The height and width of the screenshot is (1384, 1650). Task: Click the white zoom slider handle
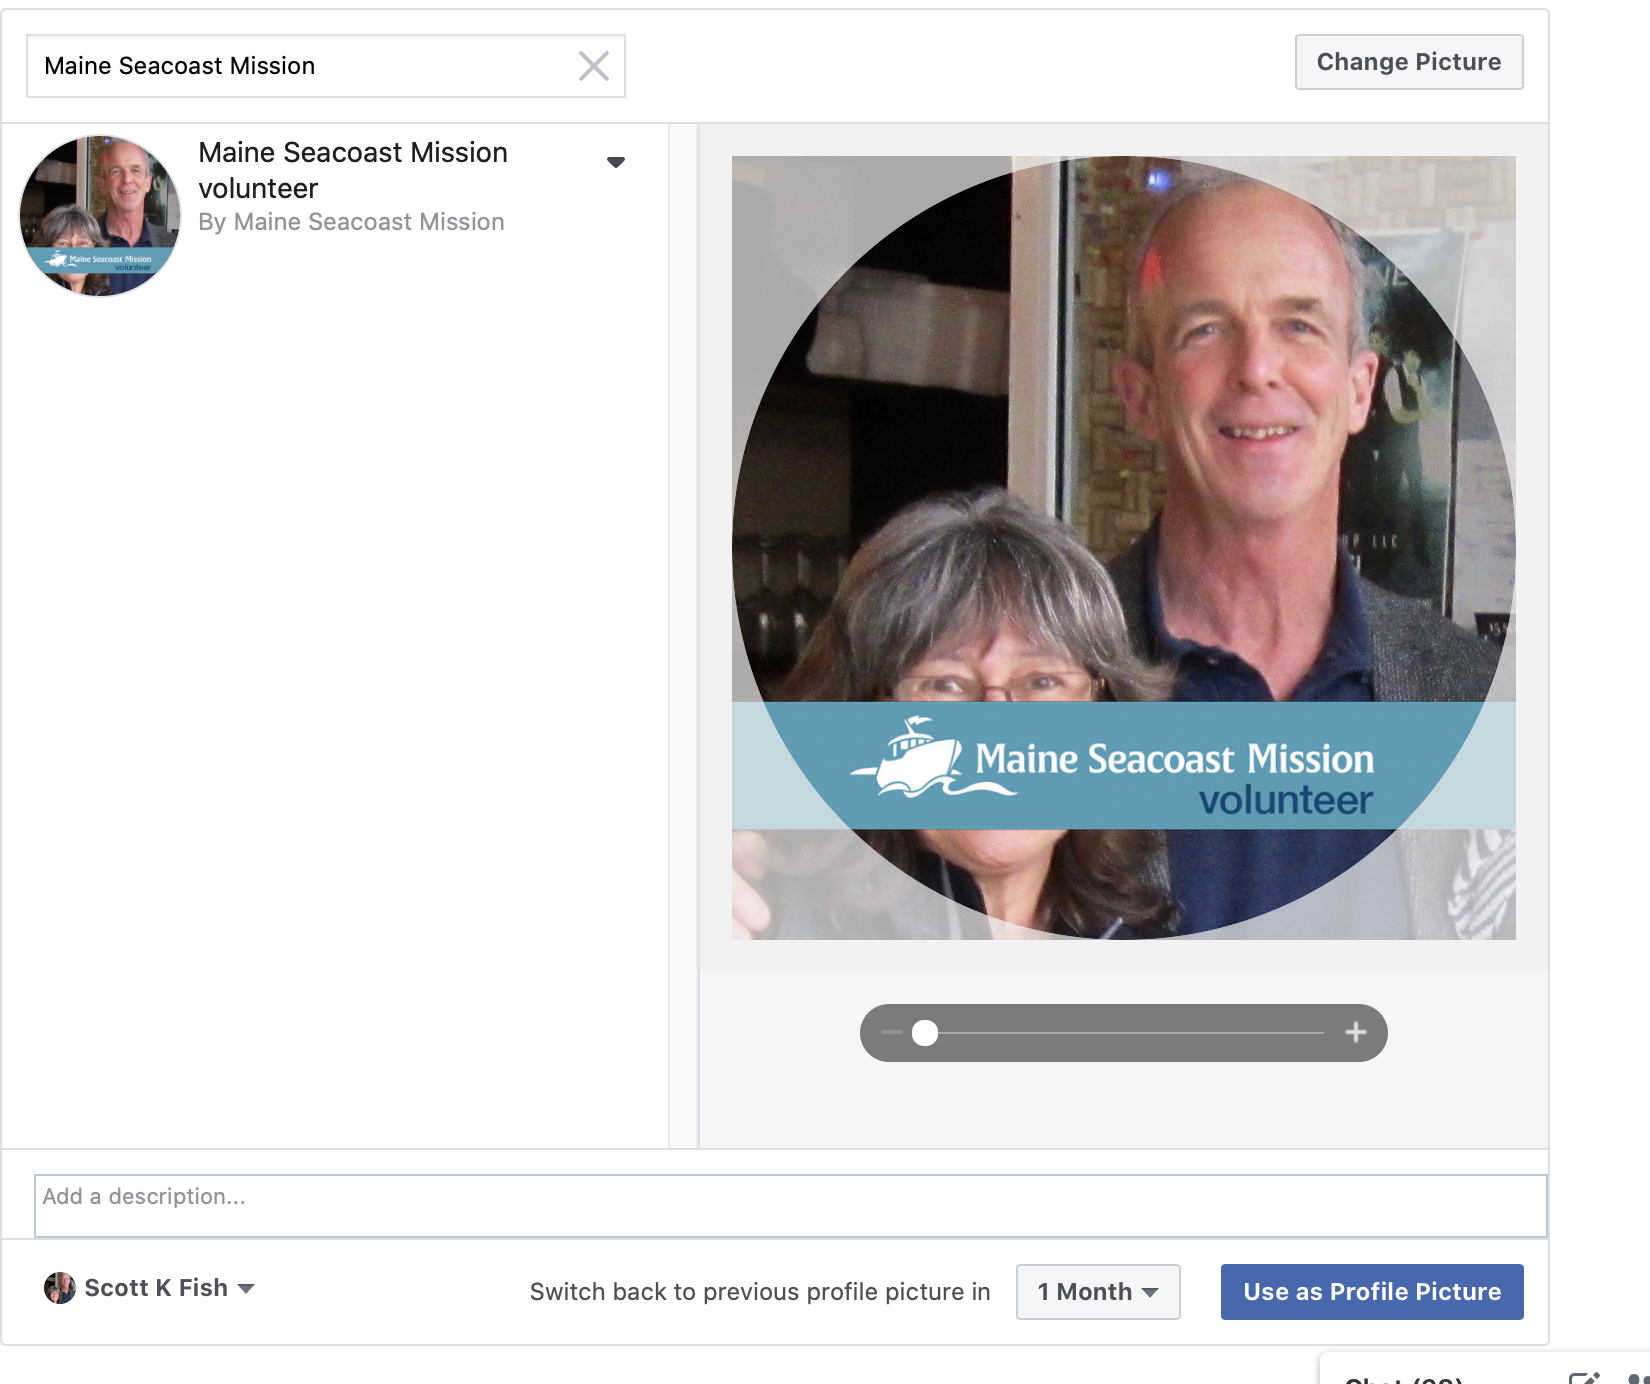(925, 1033)
